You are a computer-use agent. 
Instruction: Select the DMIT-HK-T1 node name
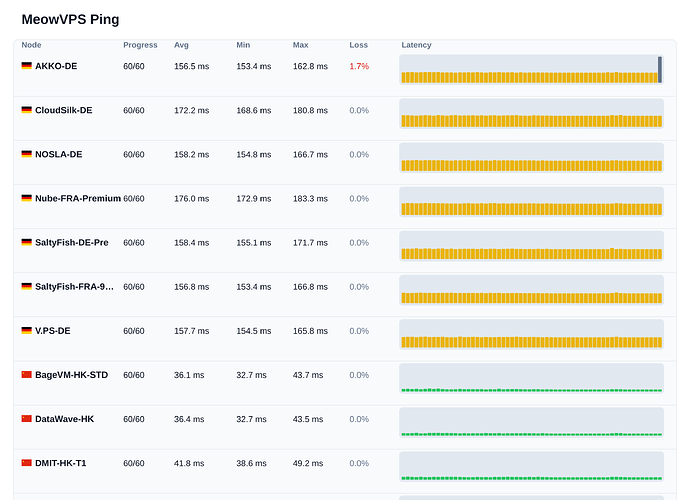point(61,463)
